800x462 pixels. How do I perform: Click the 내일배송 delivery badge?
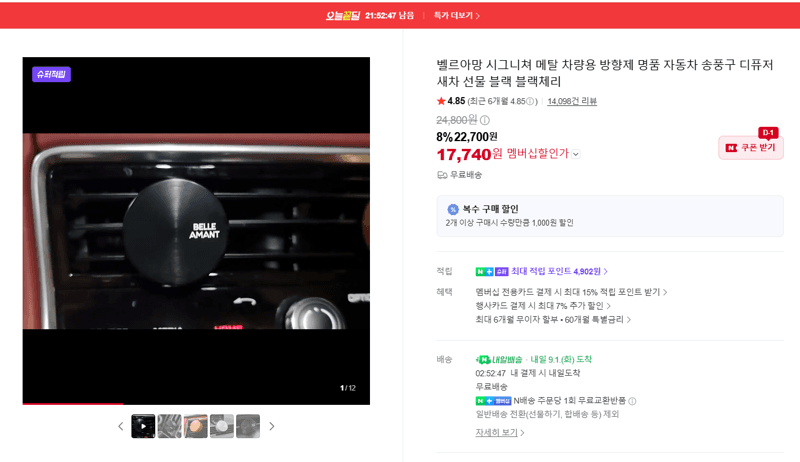pos(499,360)
